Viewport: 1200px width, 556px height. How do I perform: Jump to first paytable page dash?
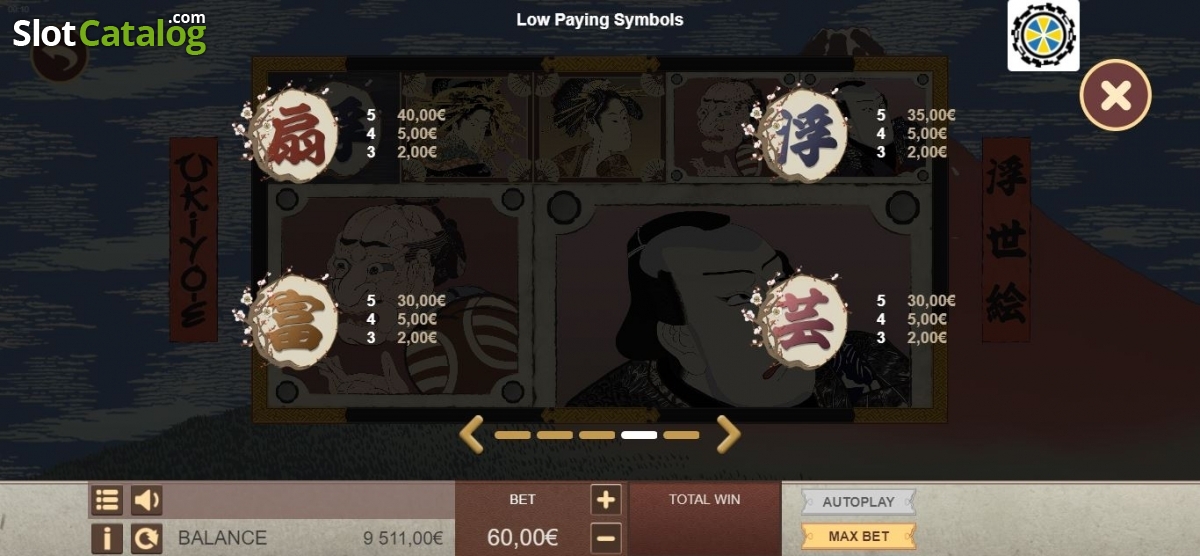[513, 435]
